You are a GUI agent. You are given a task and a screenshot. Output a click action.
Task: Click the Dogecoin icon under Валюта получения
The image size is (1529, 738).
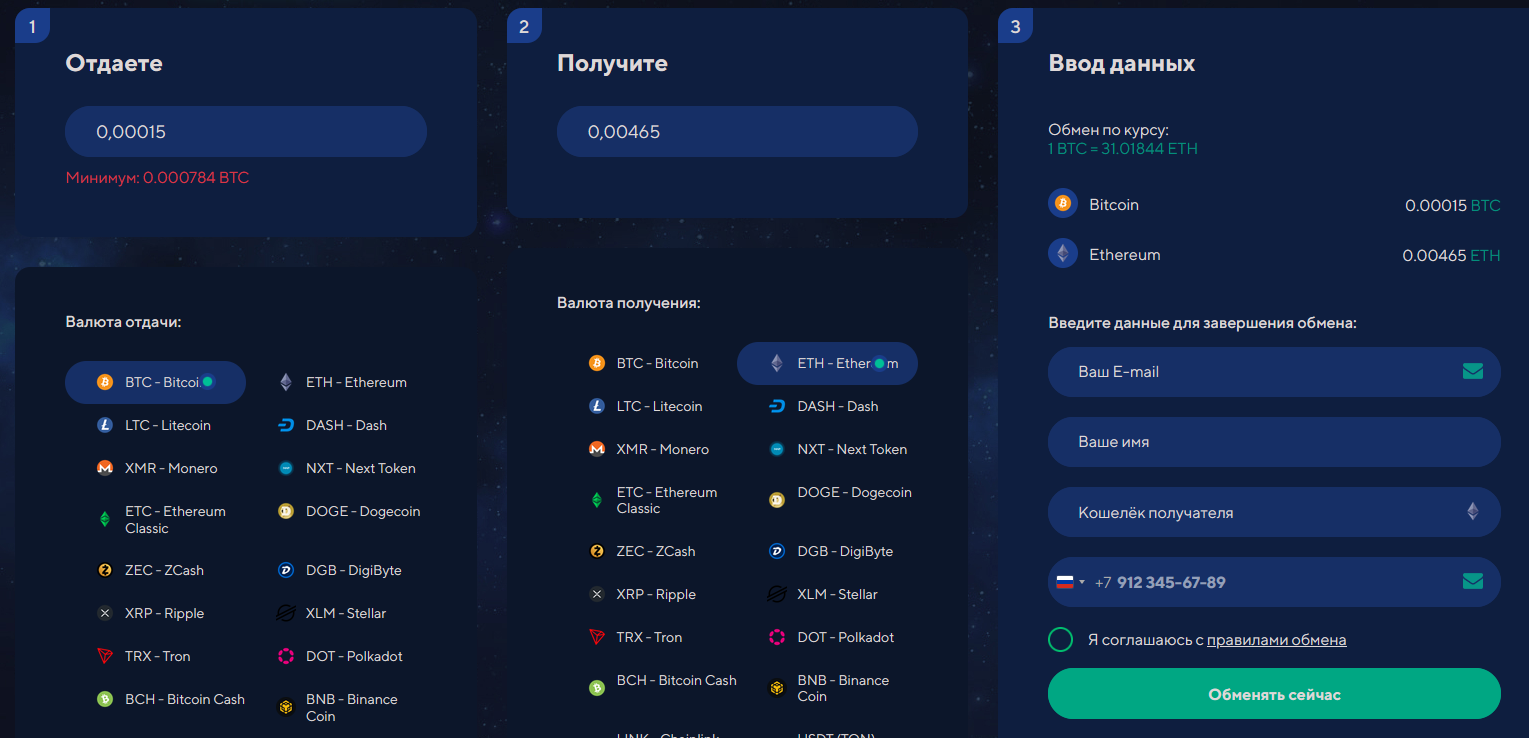(x=777, y=500)
